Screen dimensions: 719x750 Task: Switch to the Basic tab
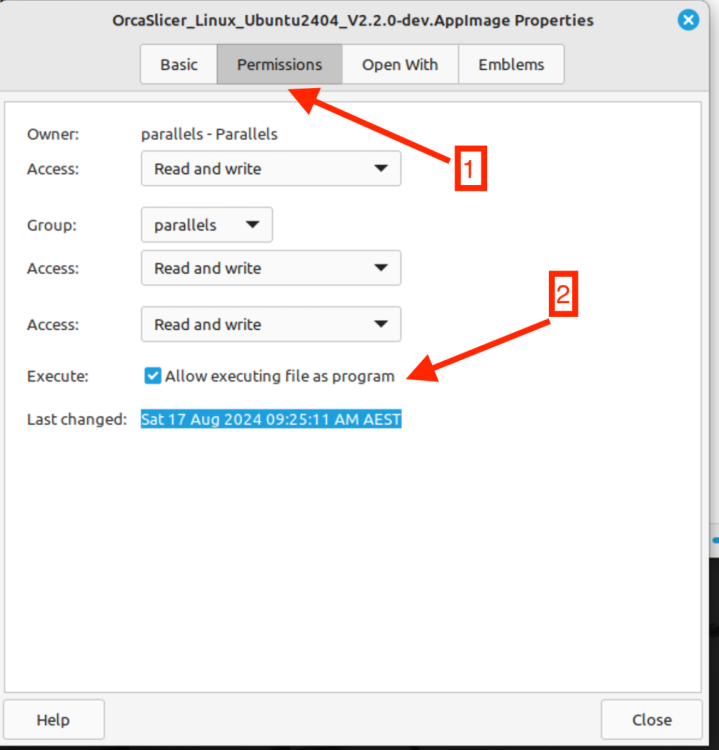(x=179, y=65)
